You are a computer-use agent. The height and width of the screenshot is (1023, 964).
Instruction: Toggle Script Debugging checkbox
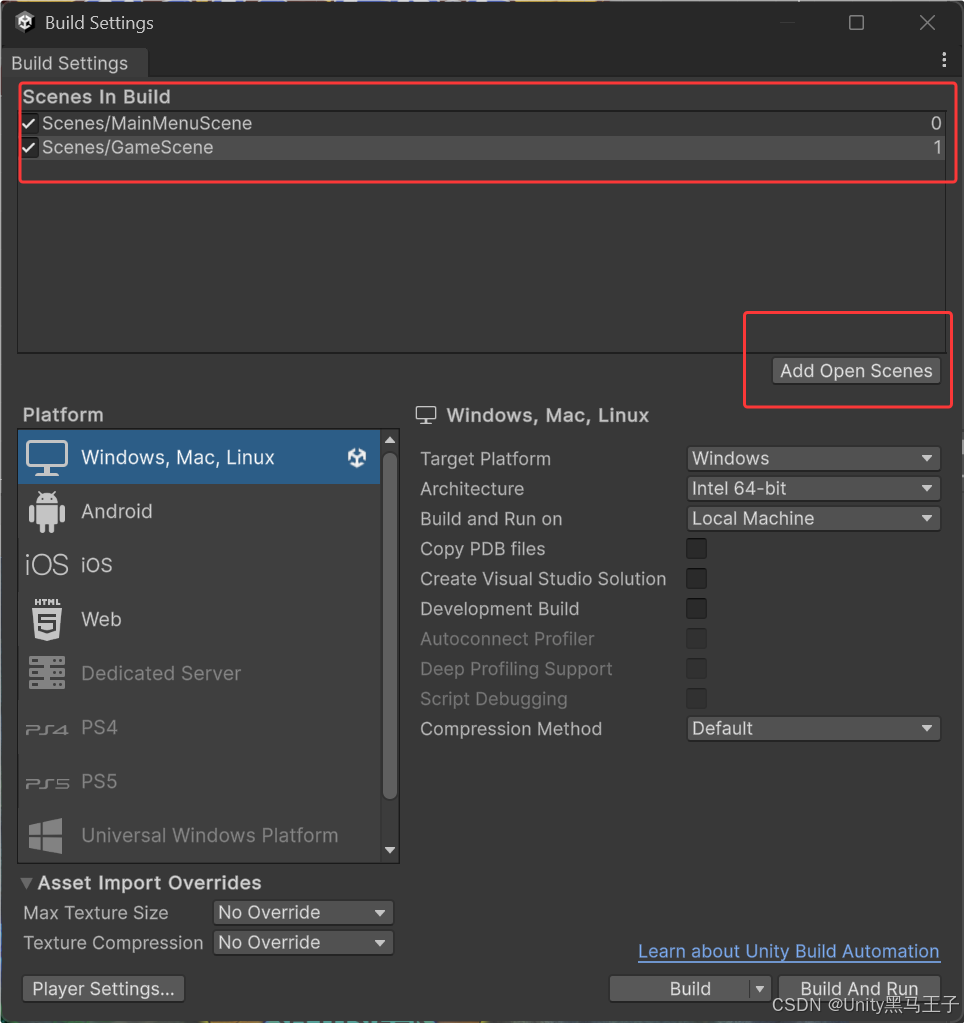tap(696, 699)
